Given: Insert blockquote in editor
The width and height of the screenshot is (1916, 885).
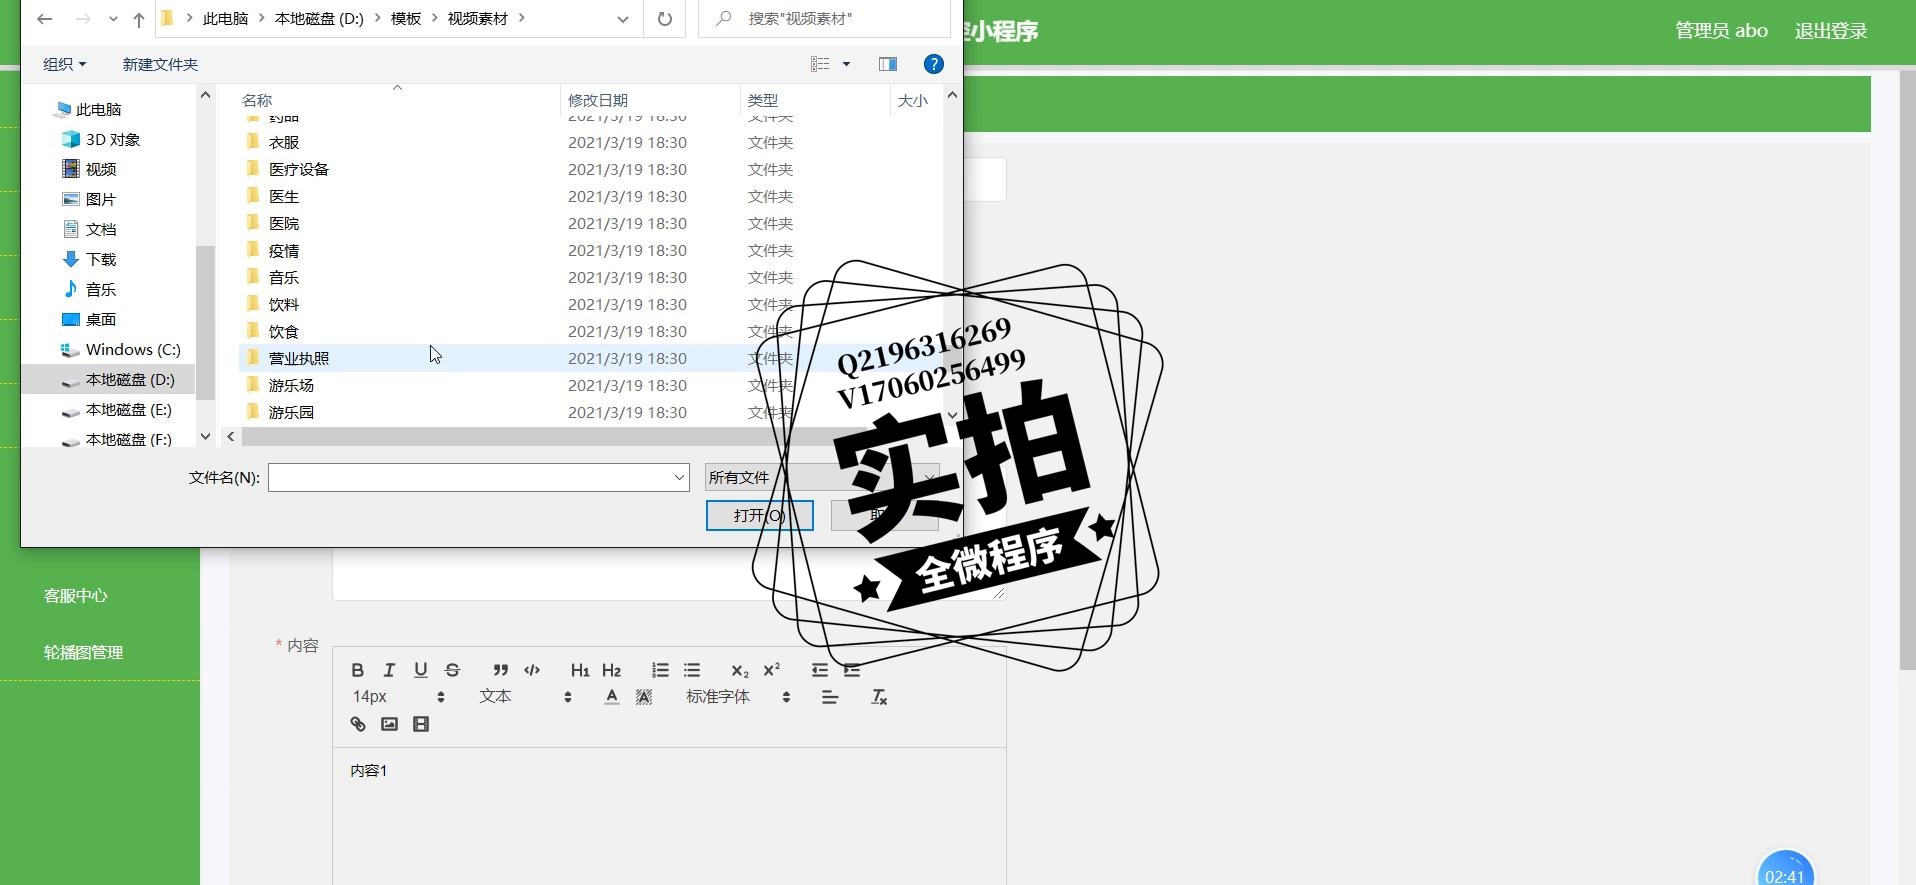Looking at the screenshot, I should click(500, 670).
